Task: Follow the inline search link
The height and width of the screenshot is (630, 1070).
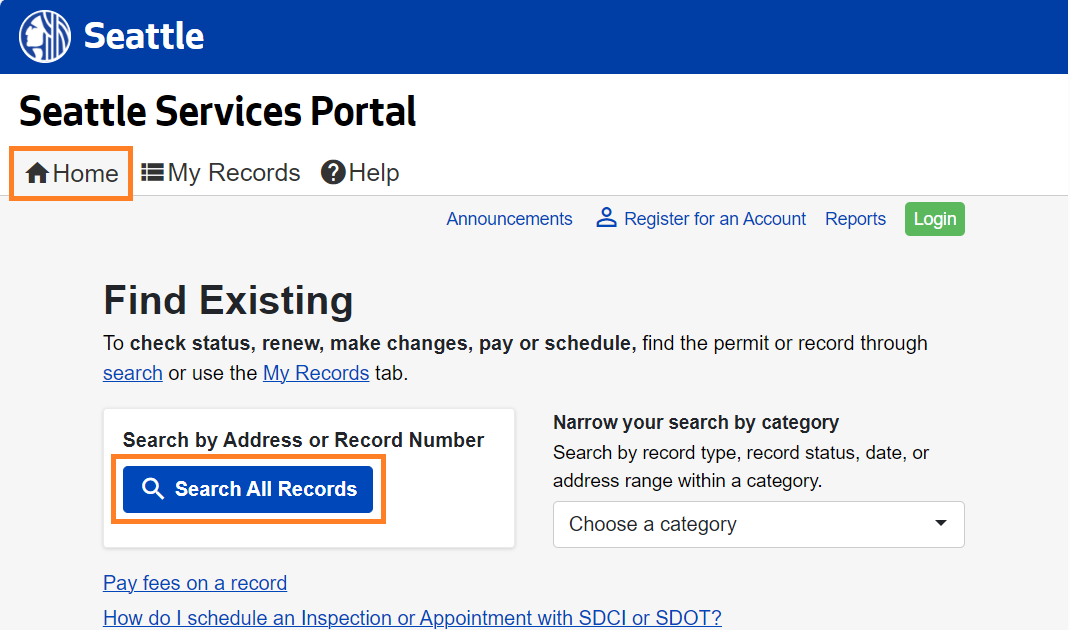Action: tap(132, 373)
